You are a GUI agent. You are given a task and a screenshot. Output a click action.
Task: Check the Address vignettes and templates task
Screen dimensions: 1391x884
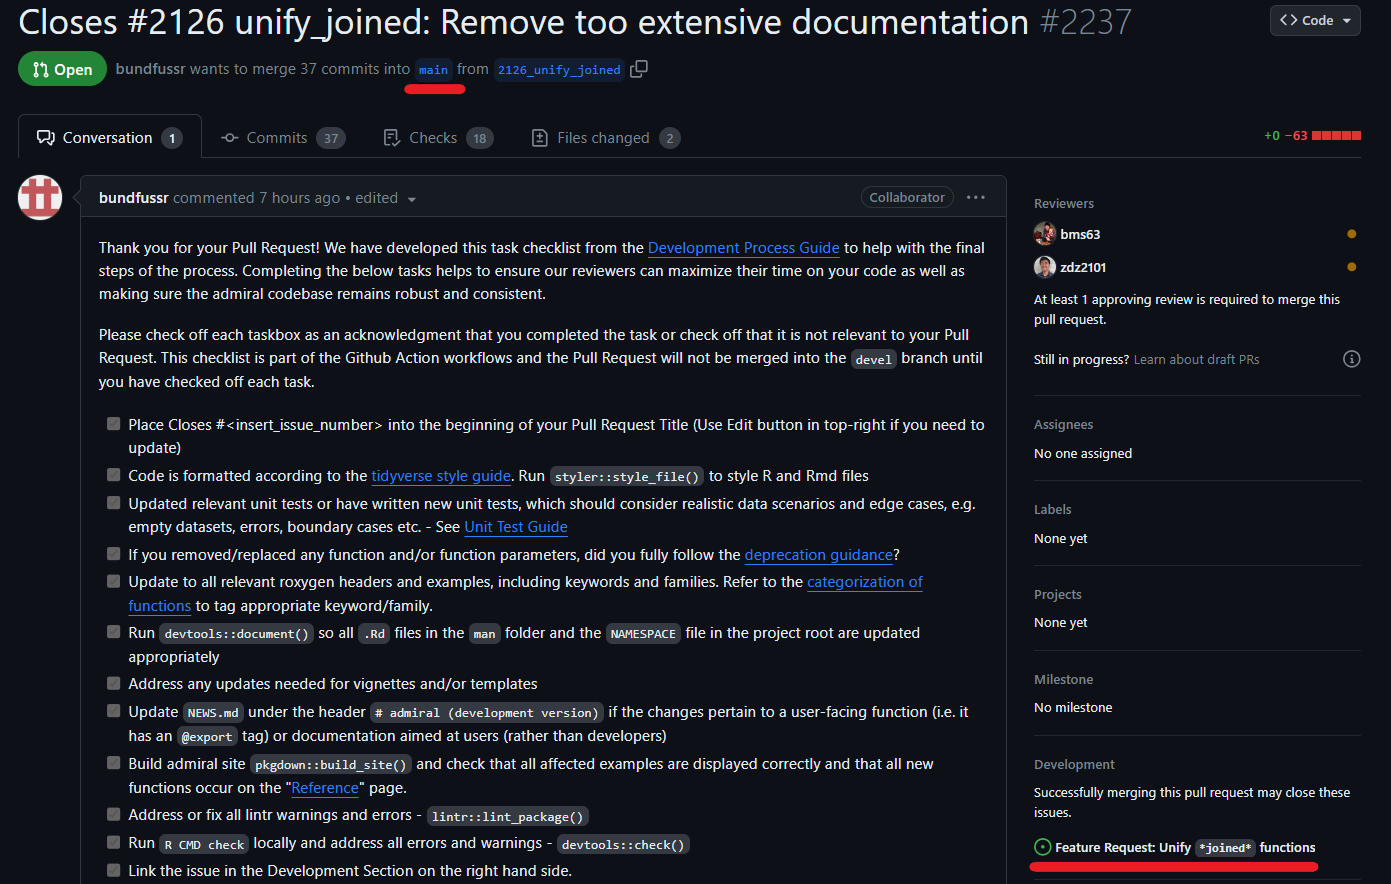pyautogui.click(x=114, y=683)
